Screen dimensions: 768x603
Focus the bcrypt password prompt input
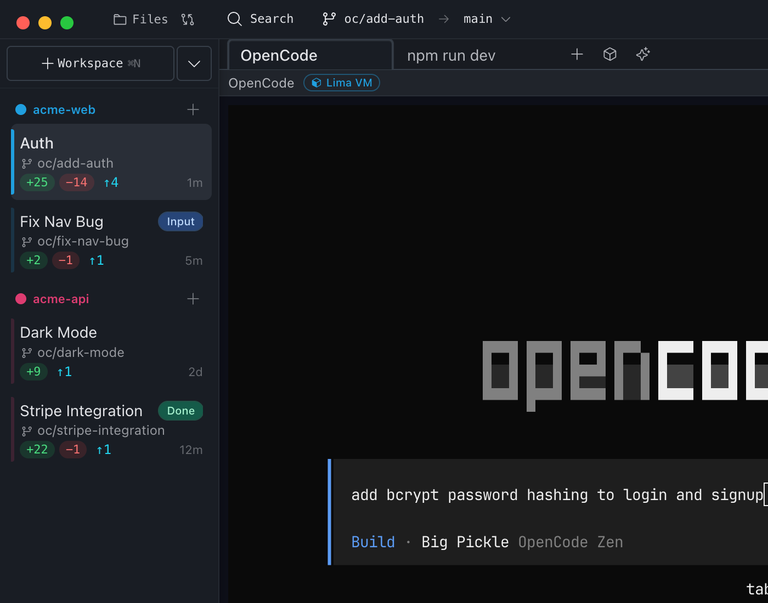coord(557,495)
